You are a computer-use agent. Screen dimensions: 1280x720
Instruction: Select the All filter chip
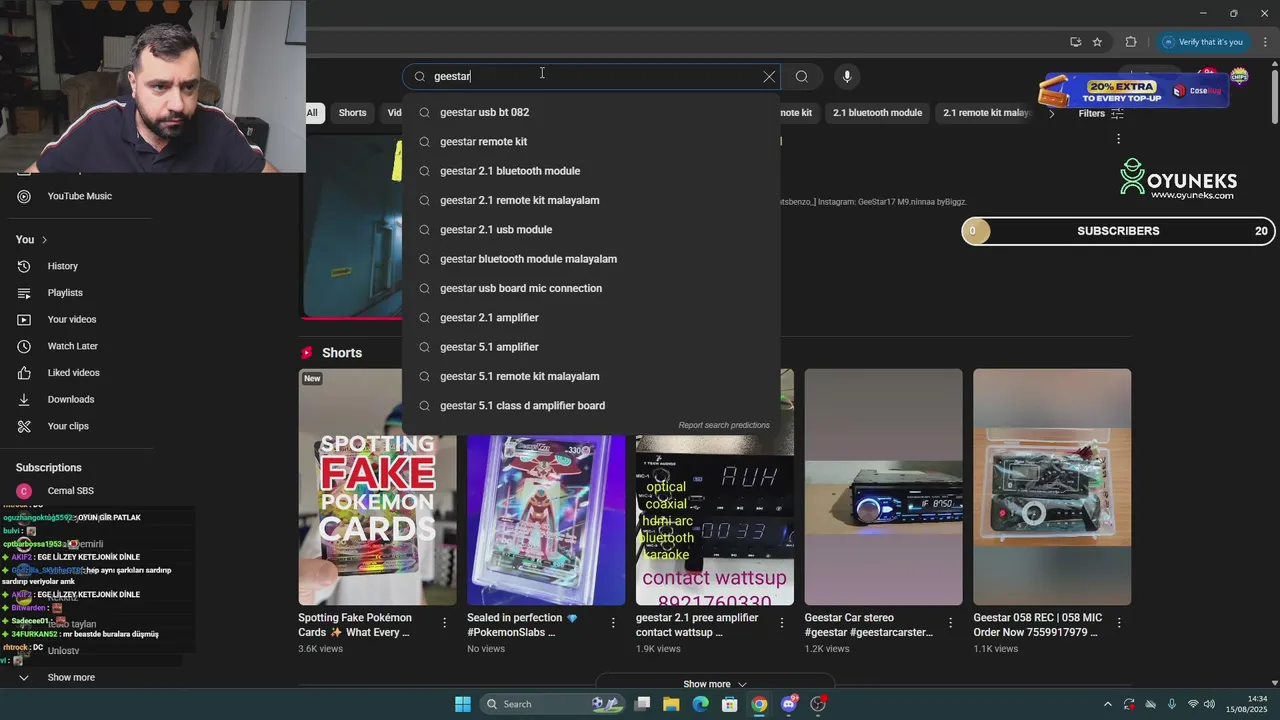point(312,113)
